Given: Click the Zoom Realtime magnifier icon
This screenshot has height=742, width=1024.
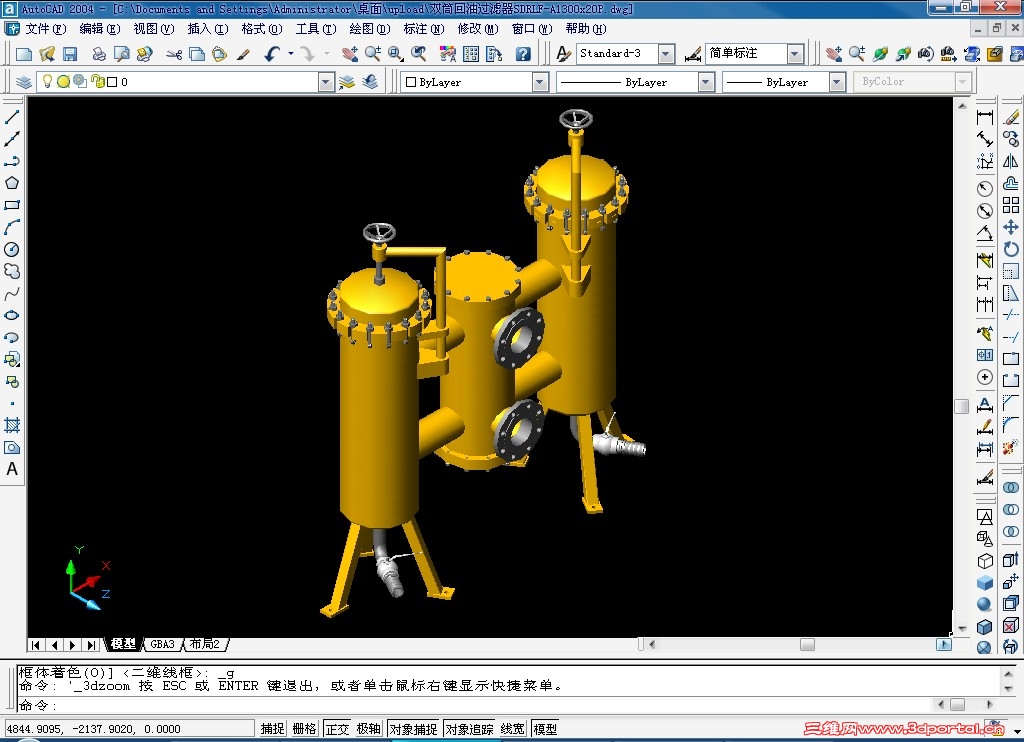Looking at the screenshot, I should coord(372,54).
